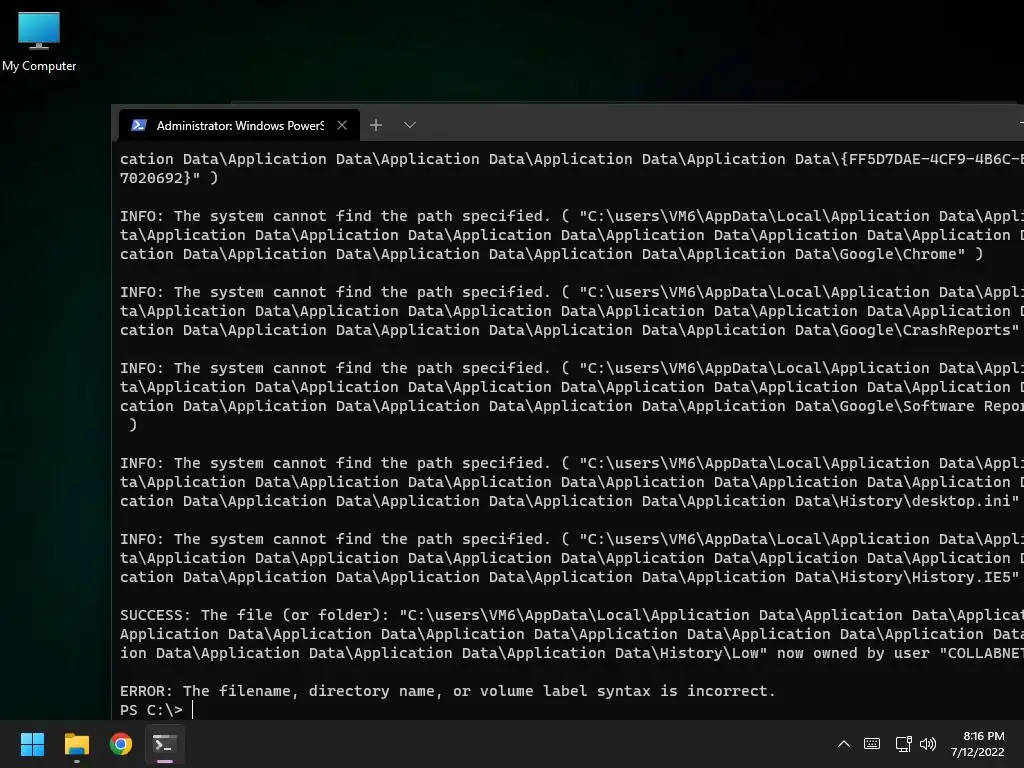Open the volume speaker tray icon
The height and width of the screenshot is (768, 1024).
tap(927, 744)
